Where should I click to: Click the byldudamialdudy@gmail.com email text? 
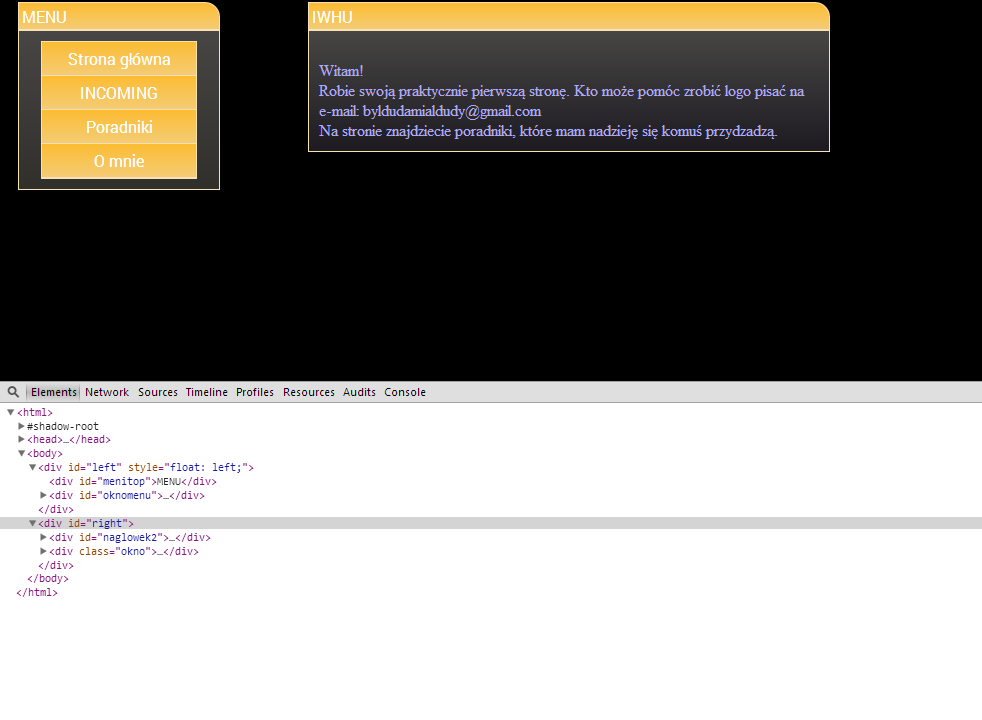click(452, 111)
